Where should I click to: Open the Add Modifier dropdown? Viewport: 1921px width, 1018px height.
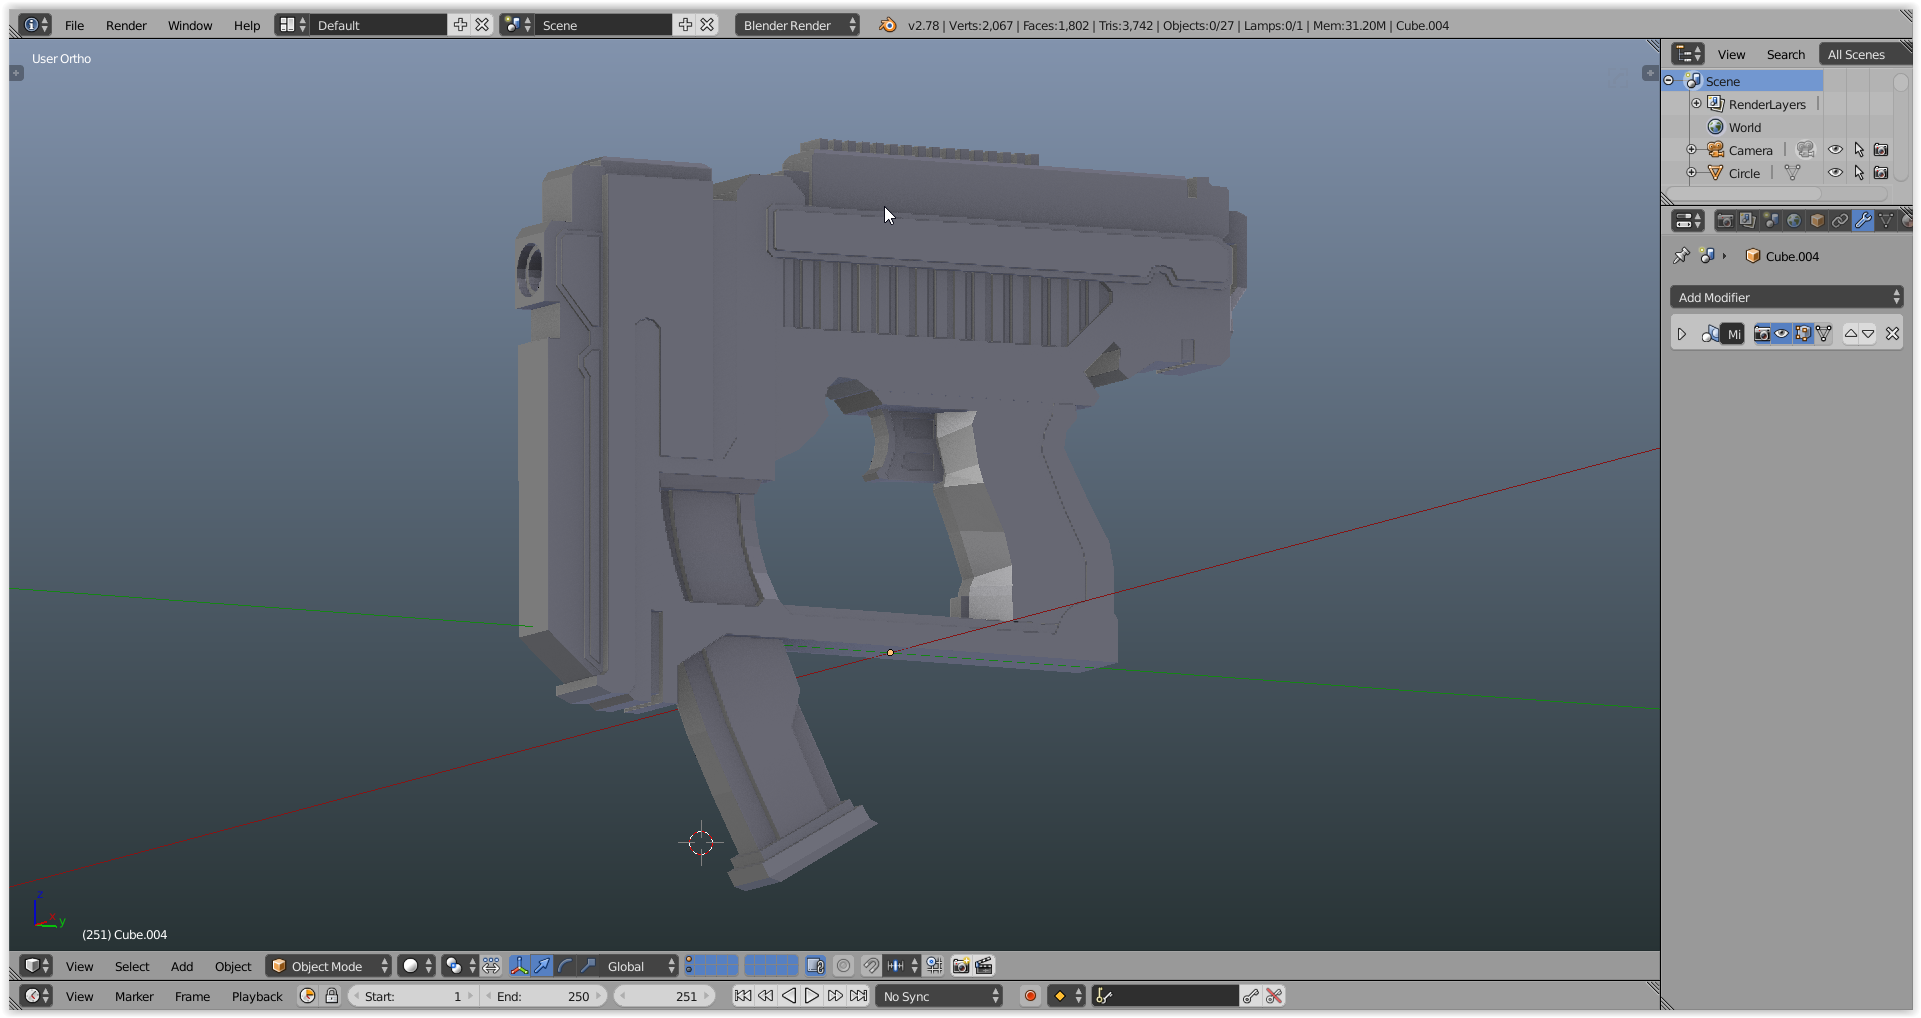click(x=1787, y=297)
